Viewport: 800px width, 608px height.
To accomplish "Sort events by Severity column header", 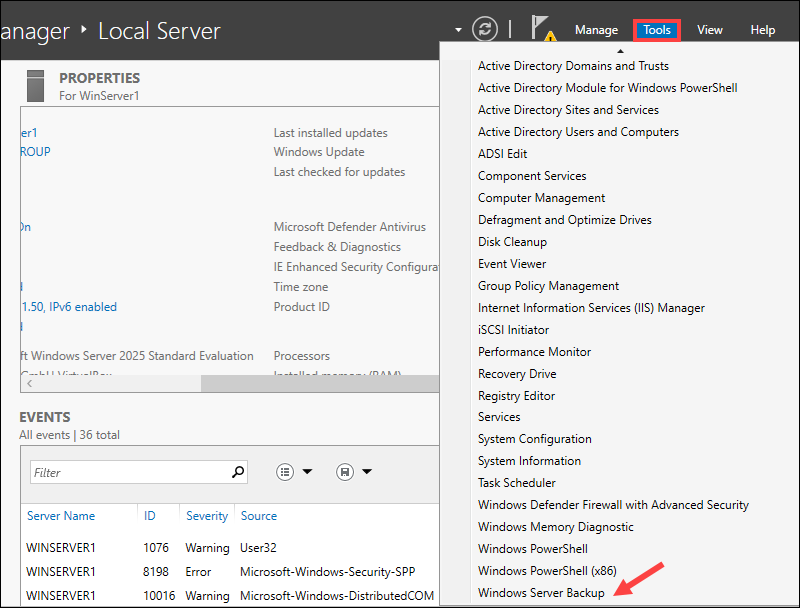I will 207,516.
